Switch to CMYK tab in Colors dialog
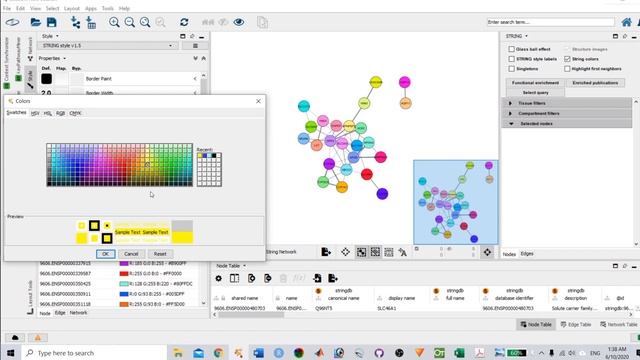 click(75, 113)
